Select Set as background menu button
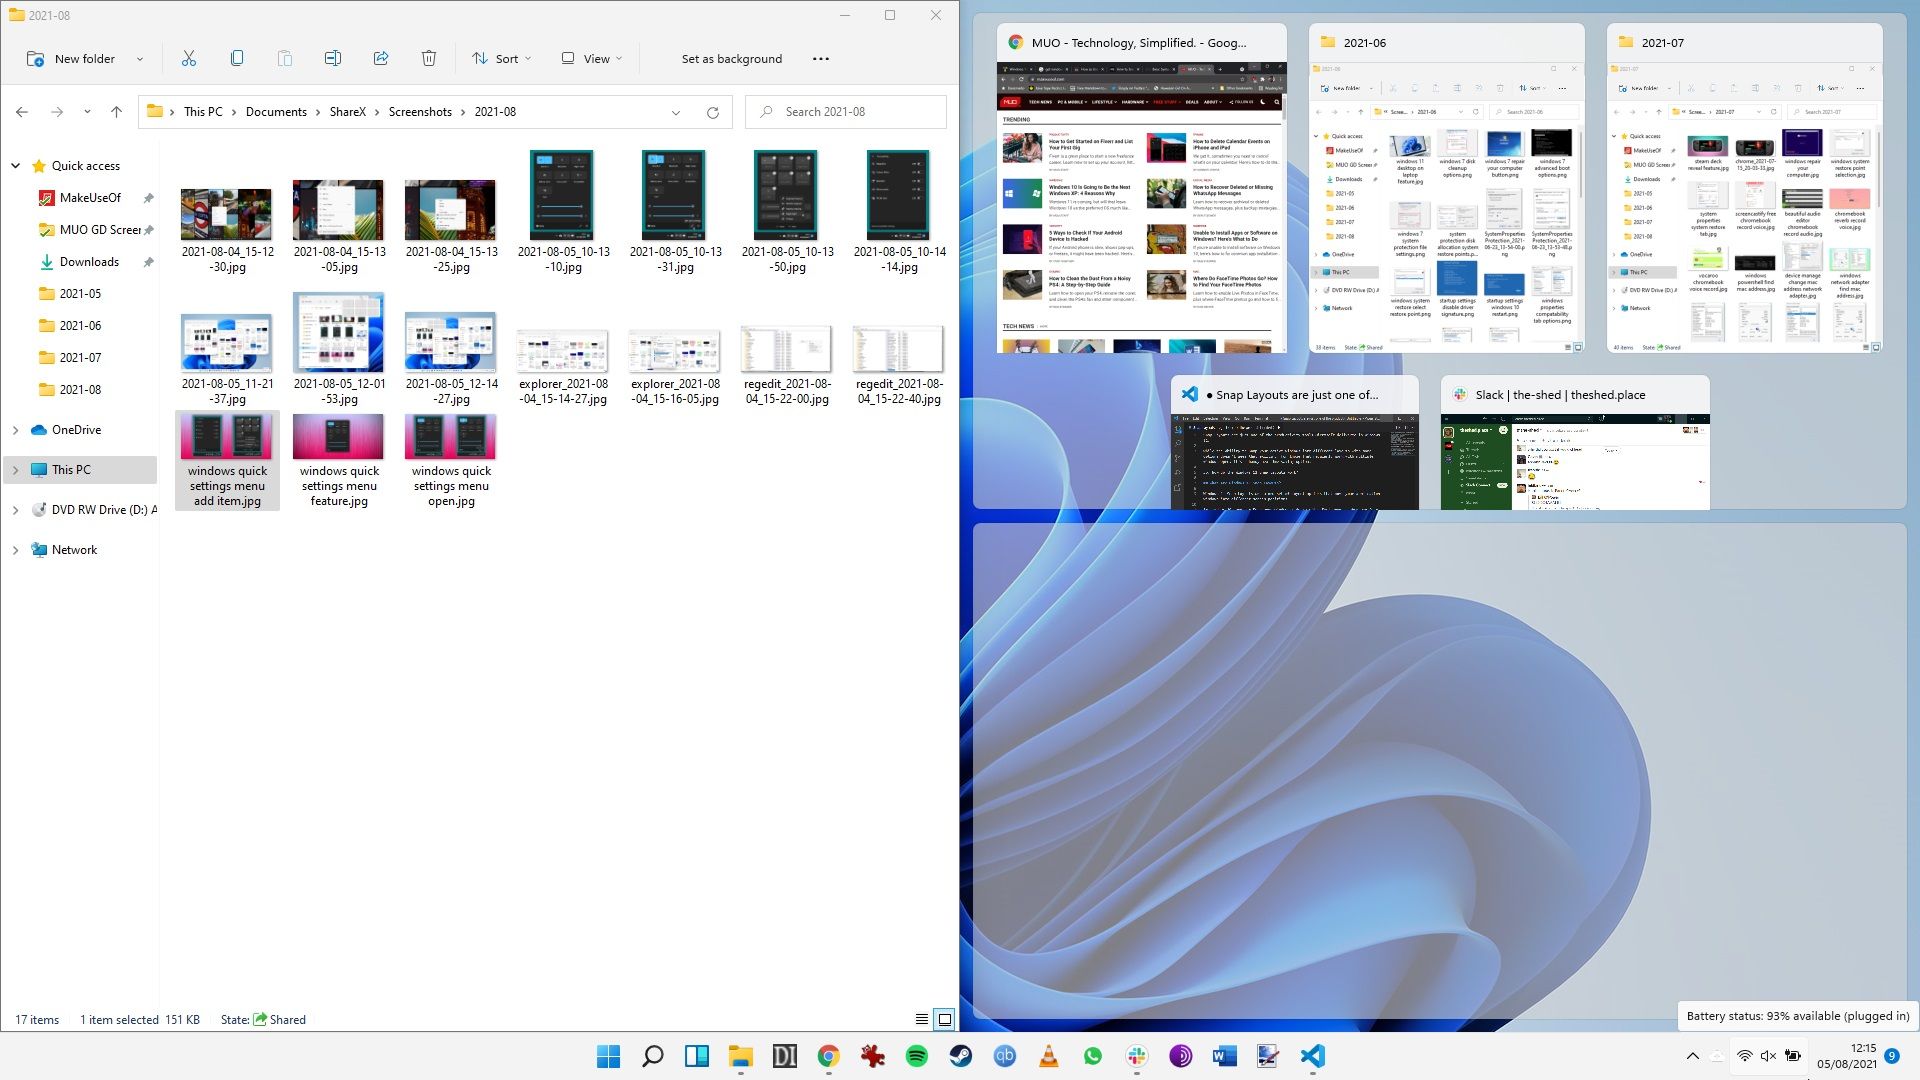1920x1080 pixels. click(731, 58)
